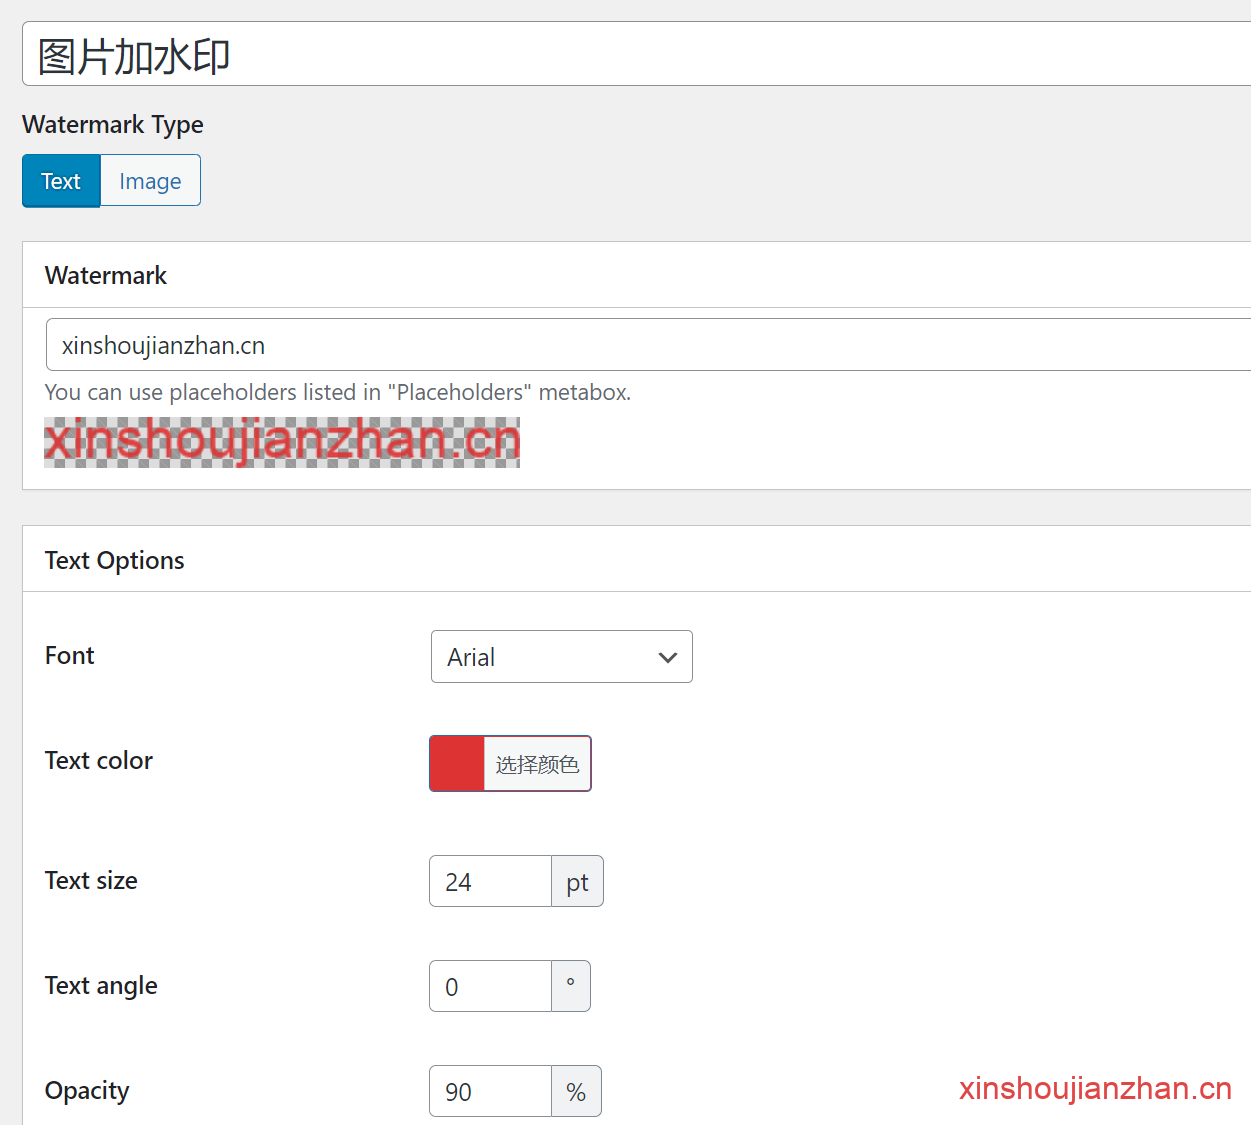Click the Watermark panel heading
Viewport: 1251px width, 1125px height.
[106, 275]
